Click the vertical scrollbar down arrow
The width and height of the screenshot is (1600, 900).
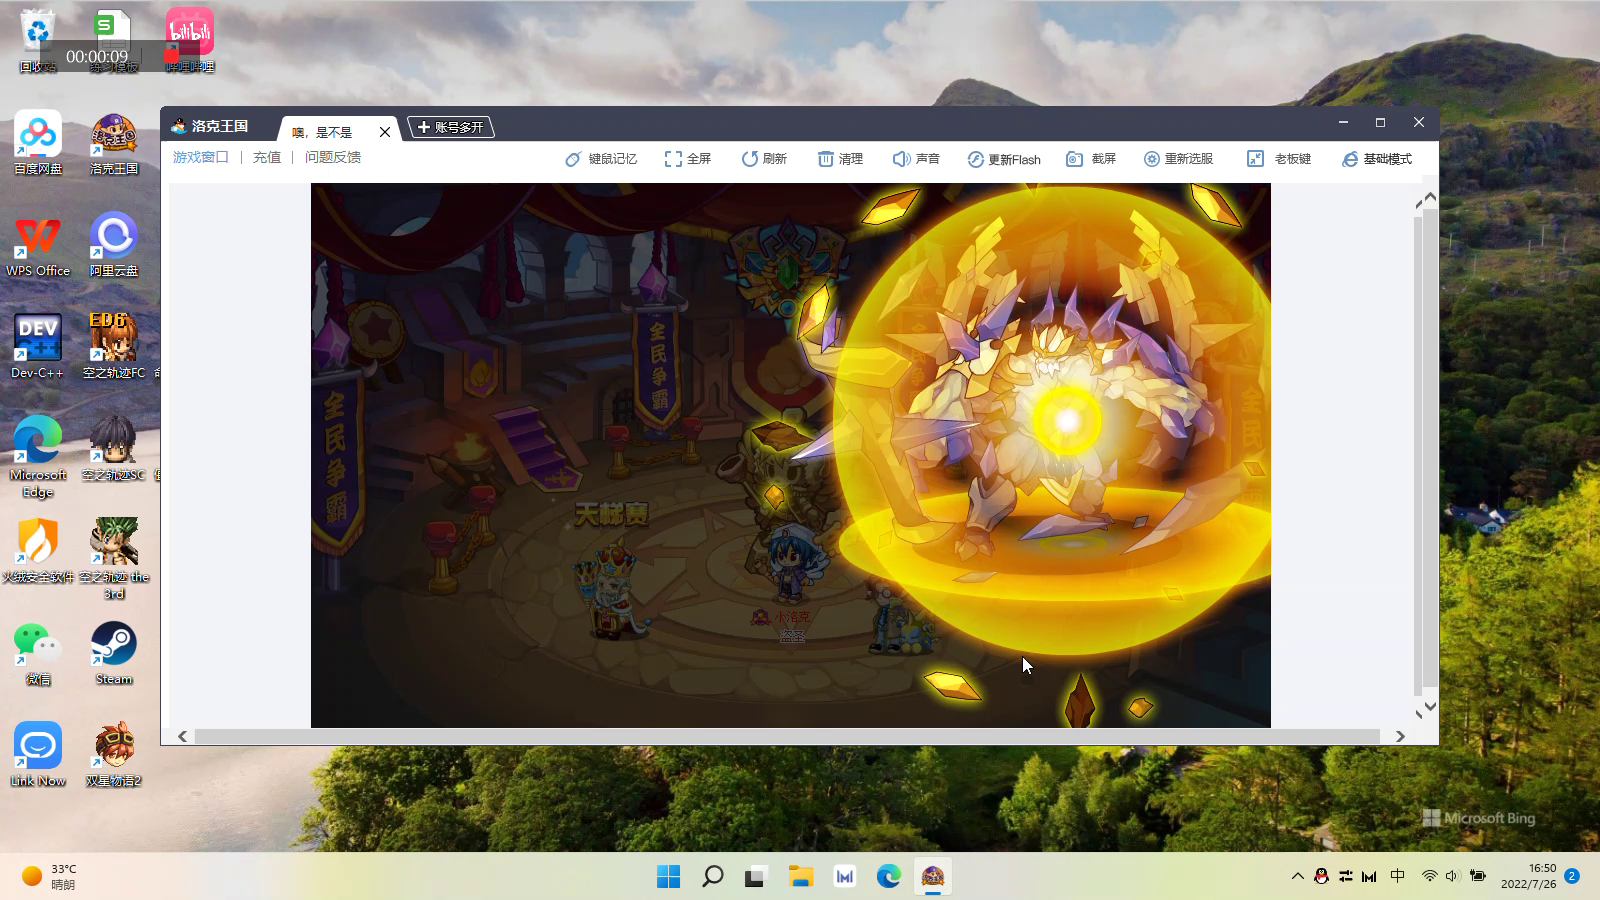[1429, 707]
